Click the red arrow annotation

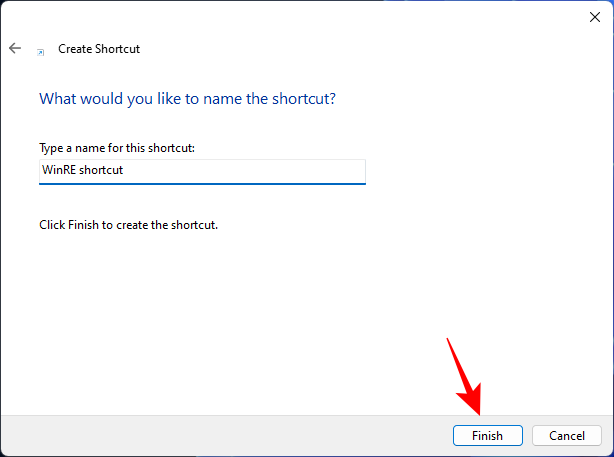(465, 377)
